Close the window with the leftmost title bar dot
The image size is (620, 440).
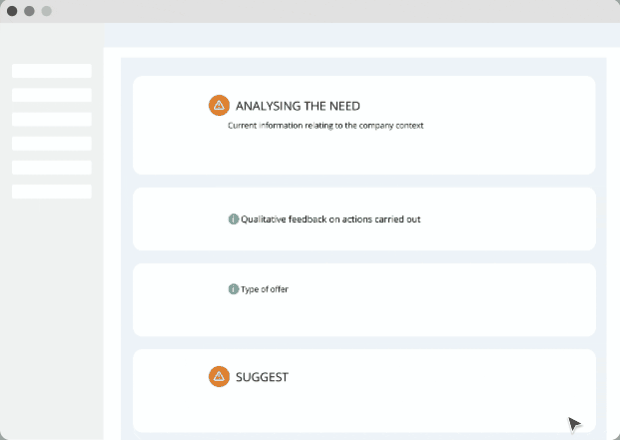click(x=12, y=11)
